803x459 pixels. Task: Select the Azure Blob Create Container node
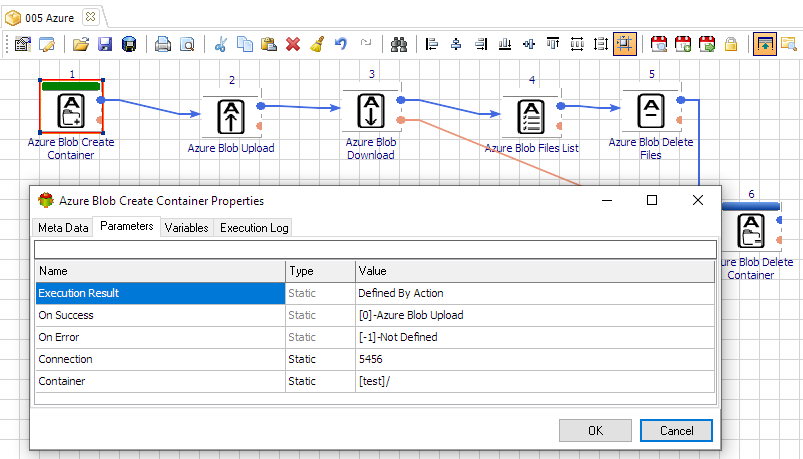[71, 110]
